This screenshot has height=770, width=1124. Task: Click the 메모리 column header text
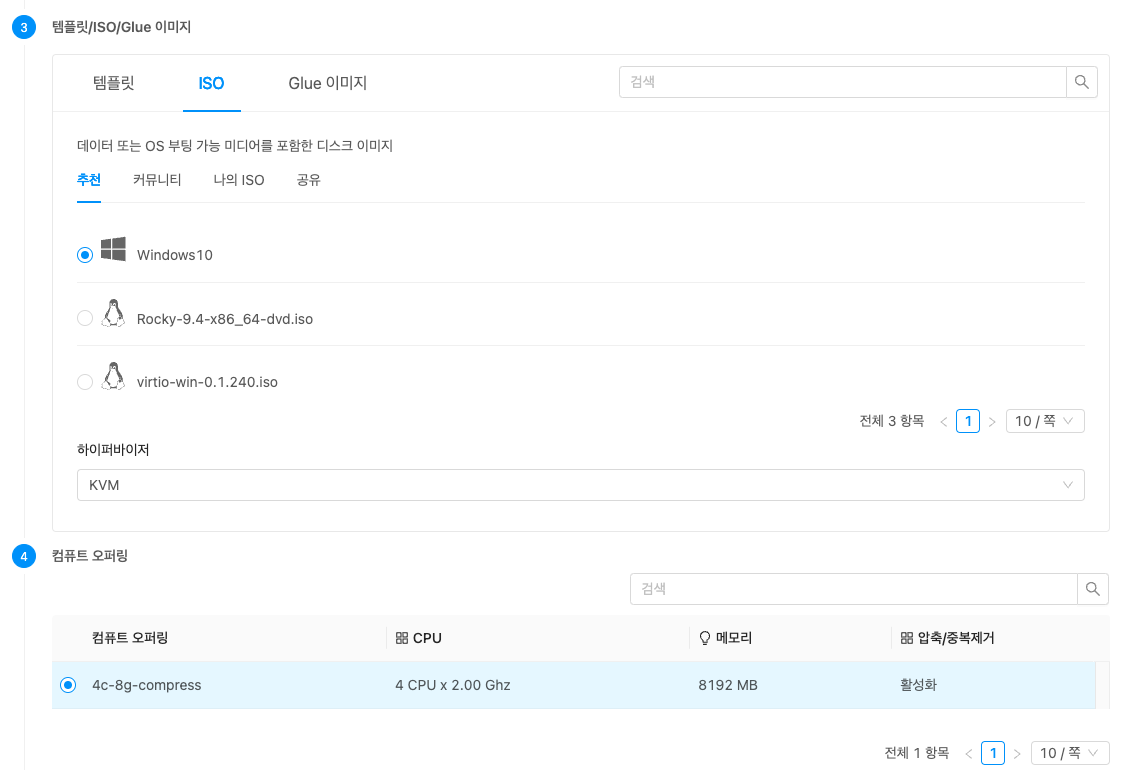coord(734,638)
